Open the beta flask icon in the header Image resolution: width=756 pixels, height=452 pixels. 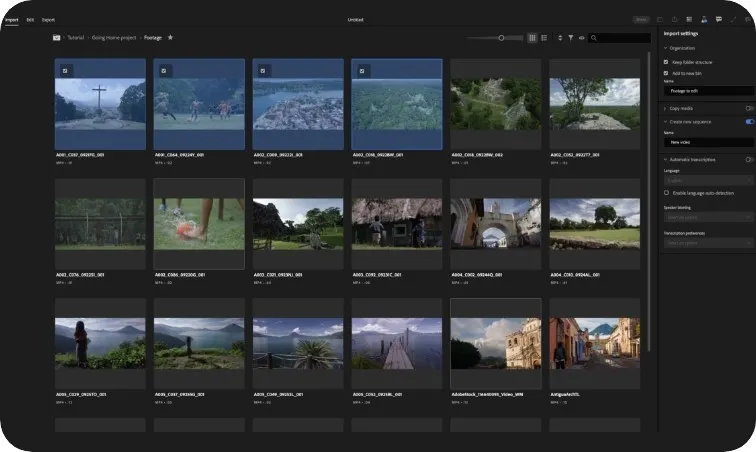coord(704,19)
